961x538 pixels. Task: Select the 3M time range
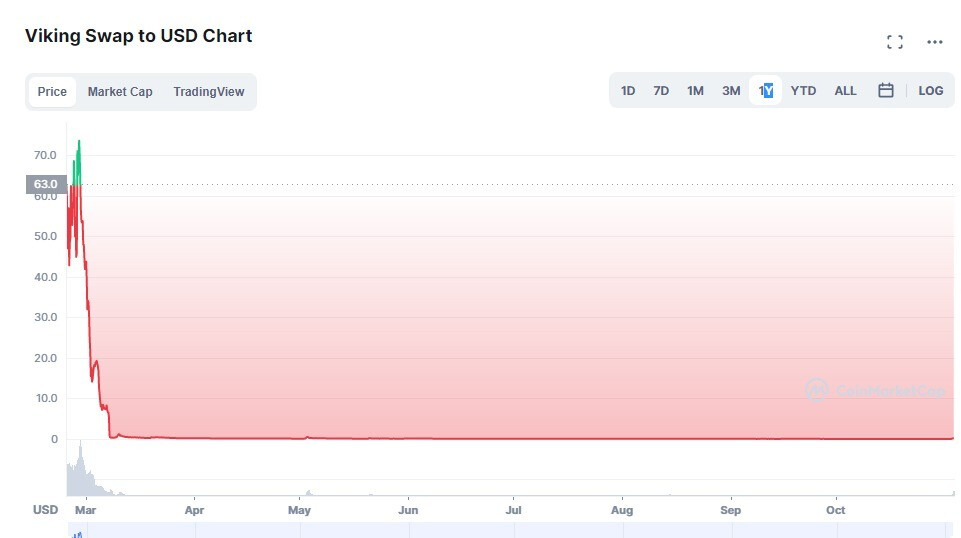[731, 91]
